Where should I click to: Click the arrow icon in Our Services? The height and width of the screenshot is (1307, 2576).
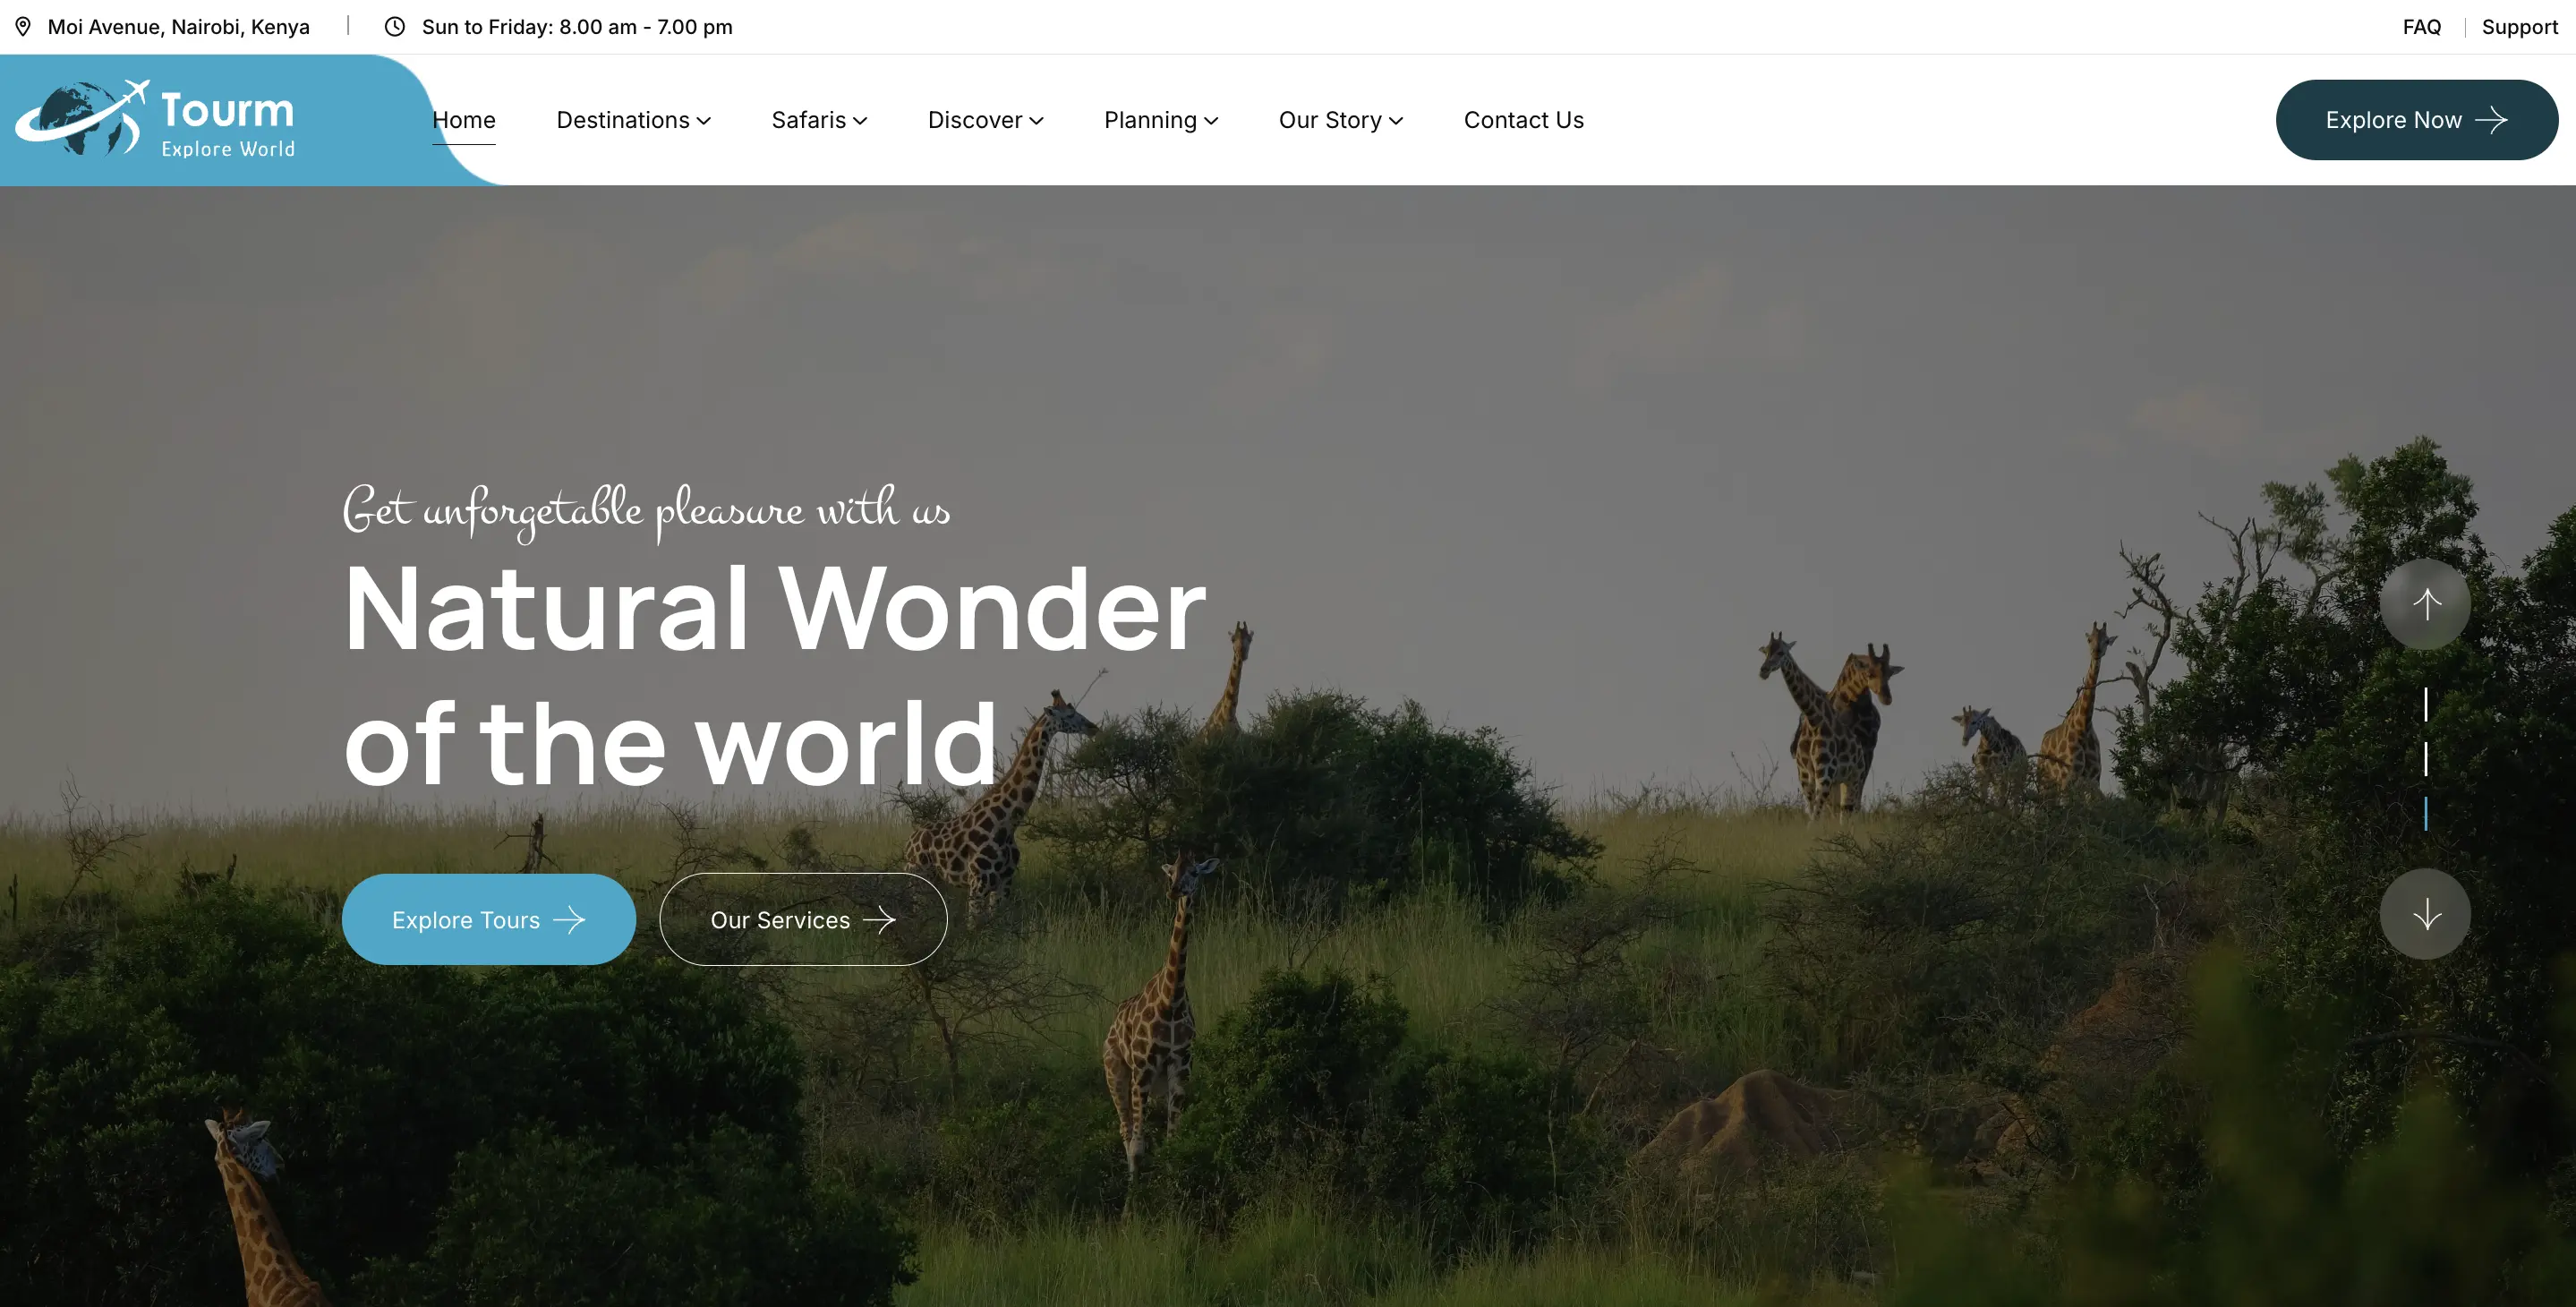pyautogui.click(x=879, y=920)
